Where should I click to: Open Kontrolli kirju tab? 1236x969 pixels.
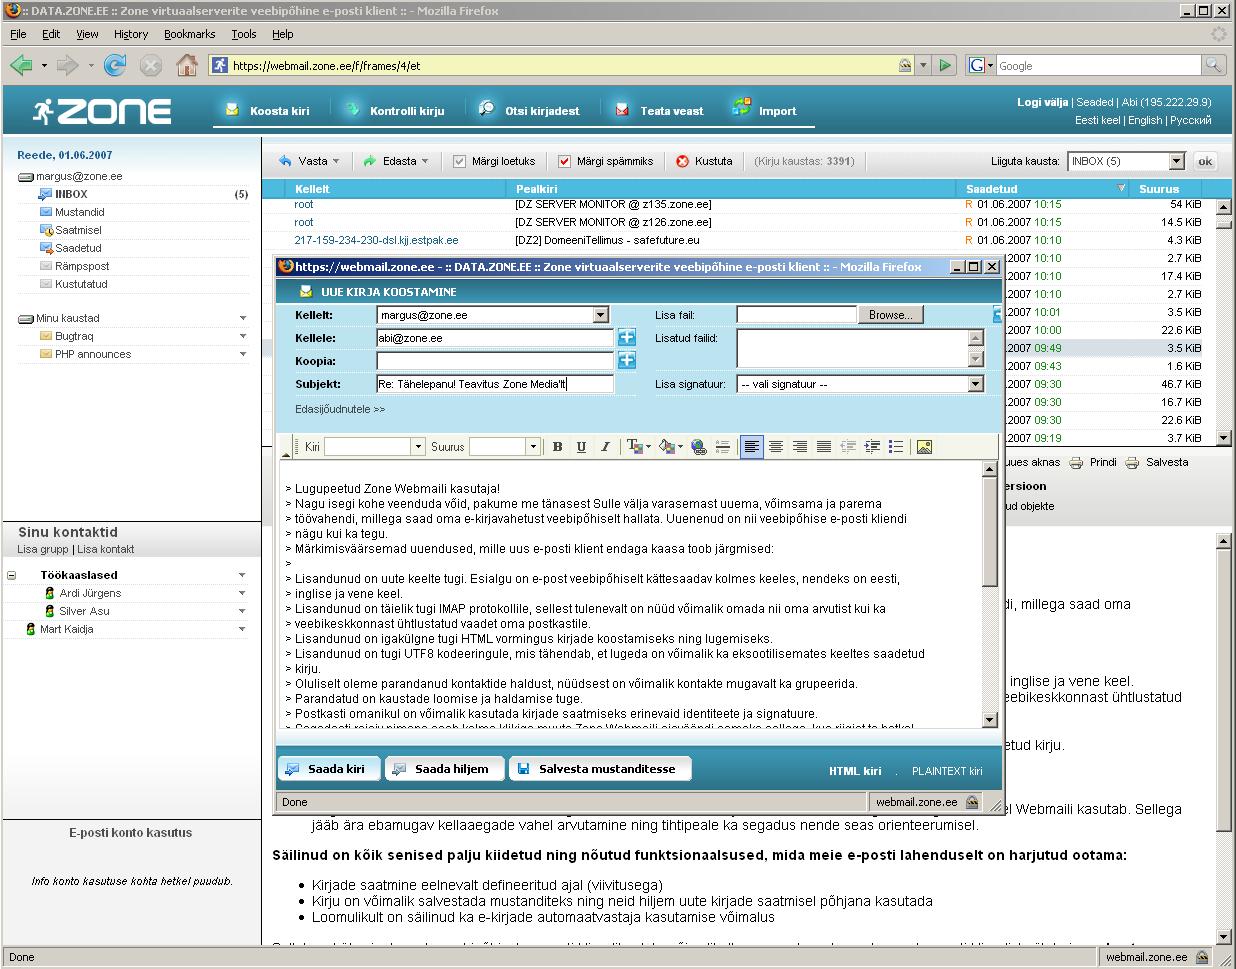click(x=395, y=110)
